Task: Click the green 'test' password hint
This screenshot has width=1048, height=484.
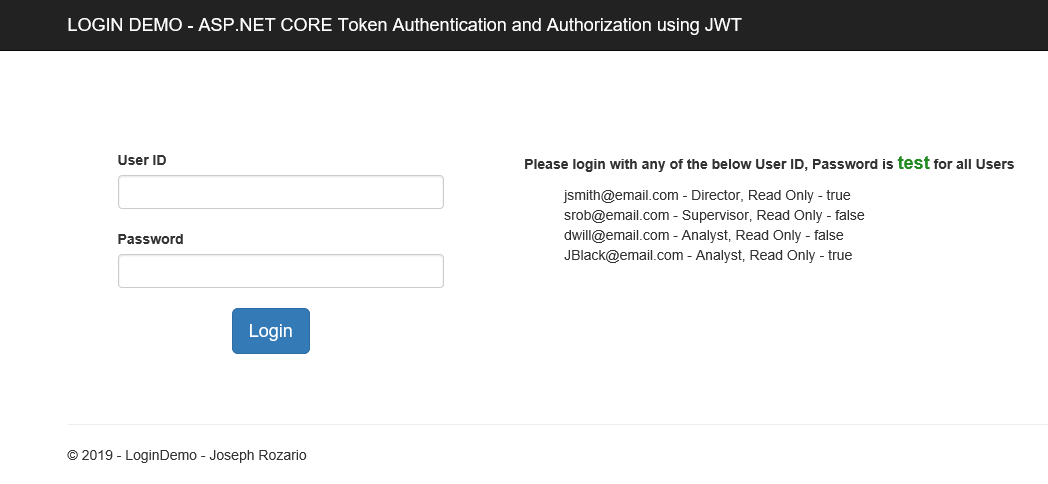Action: 913,163
